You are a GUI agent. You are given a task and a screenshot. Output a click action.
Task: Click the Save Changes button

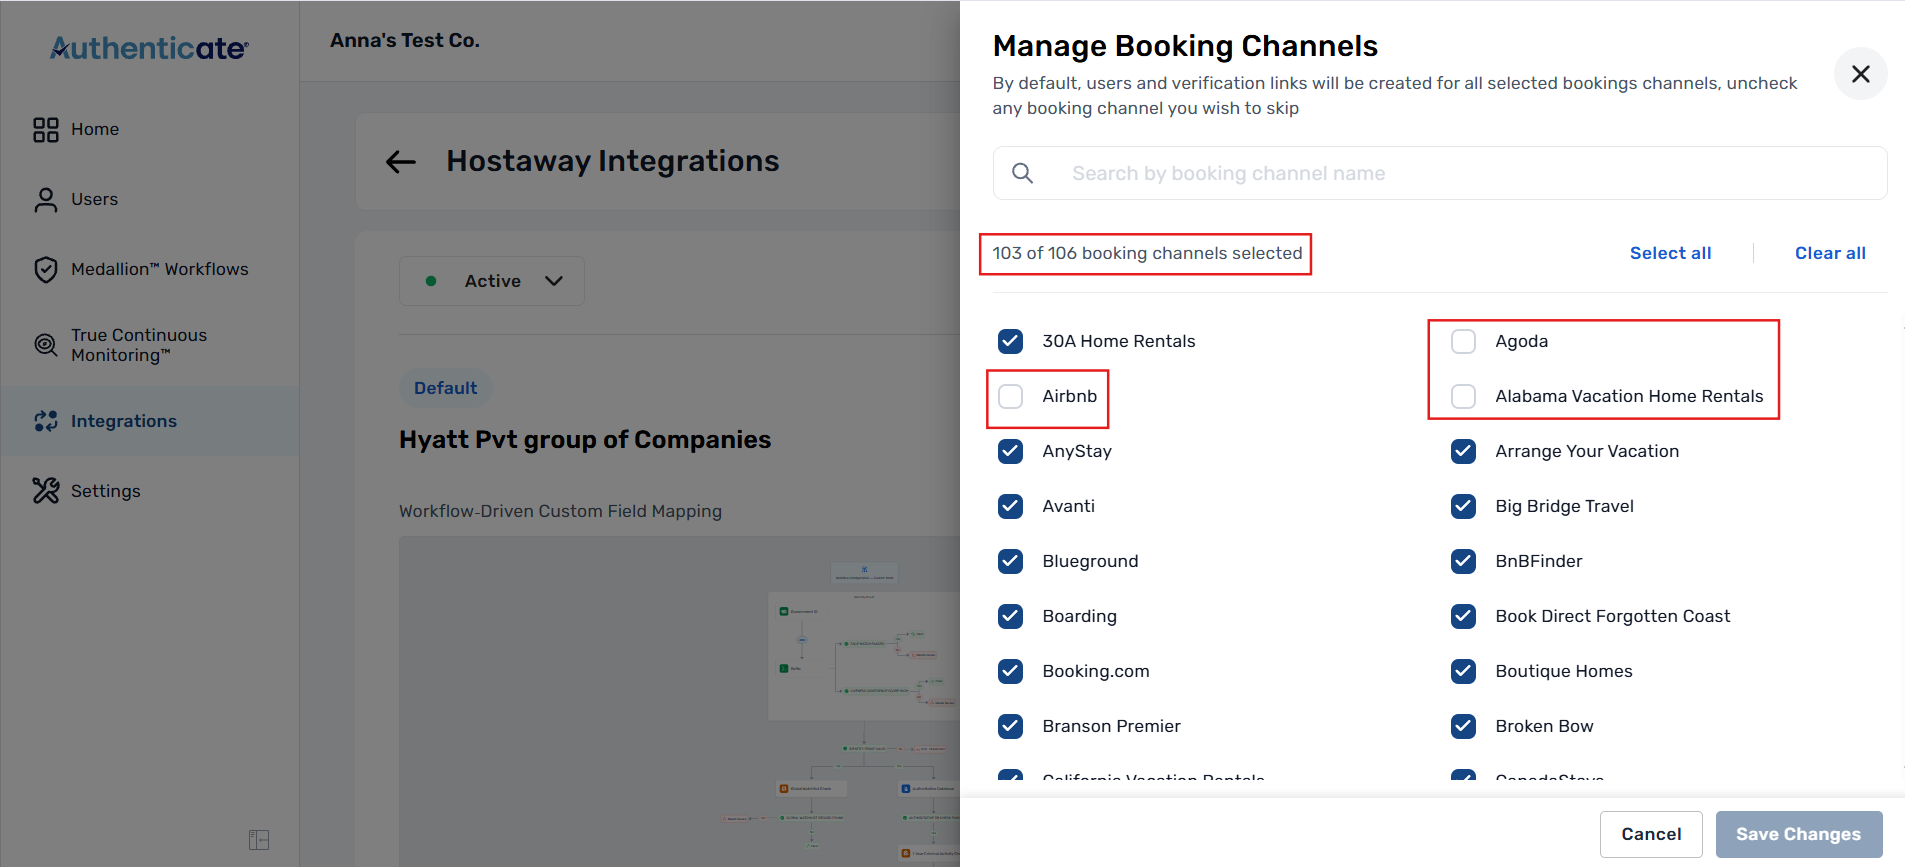tap(1799, 834)
